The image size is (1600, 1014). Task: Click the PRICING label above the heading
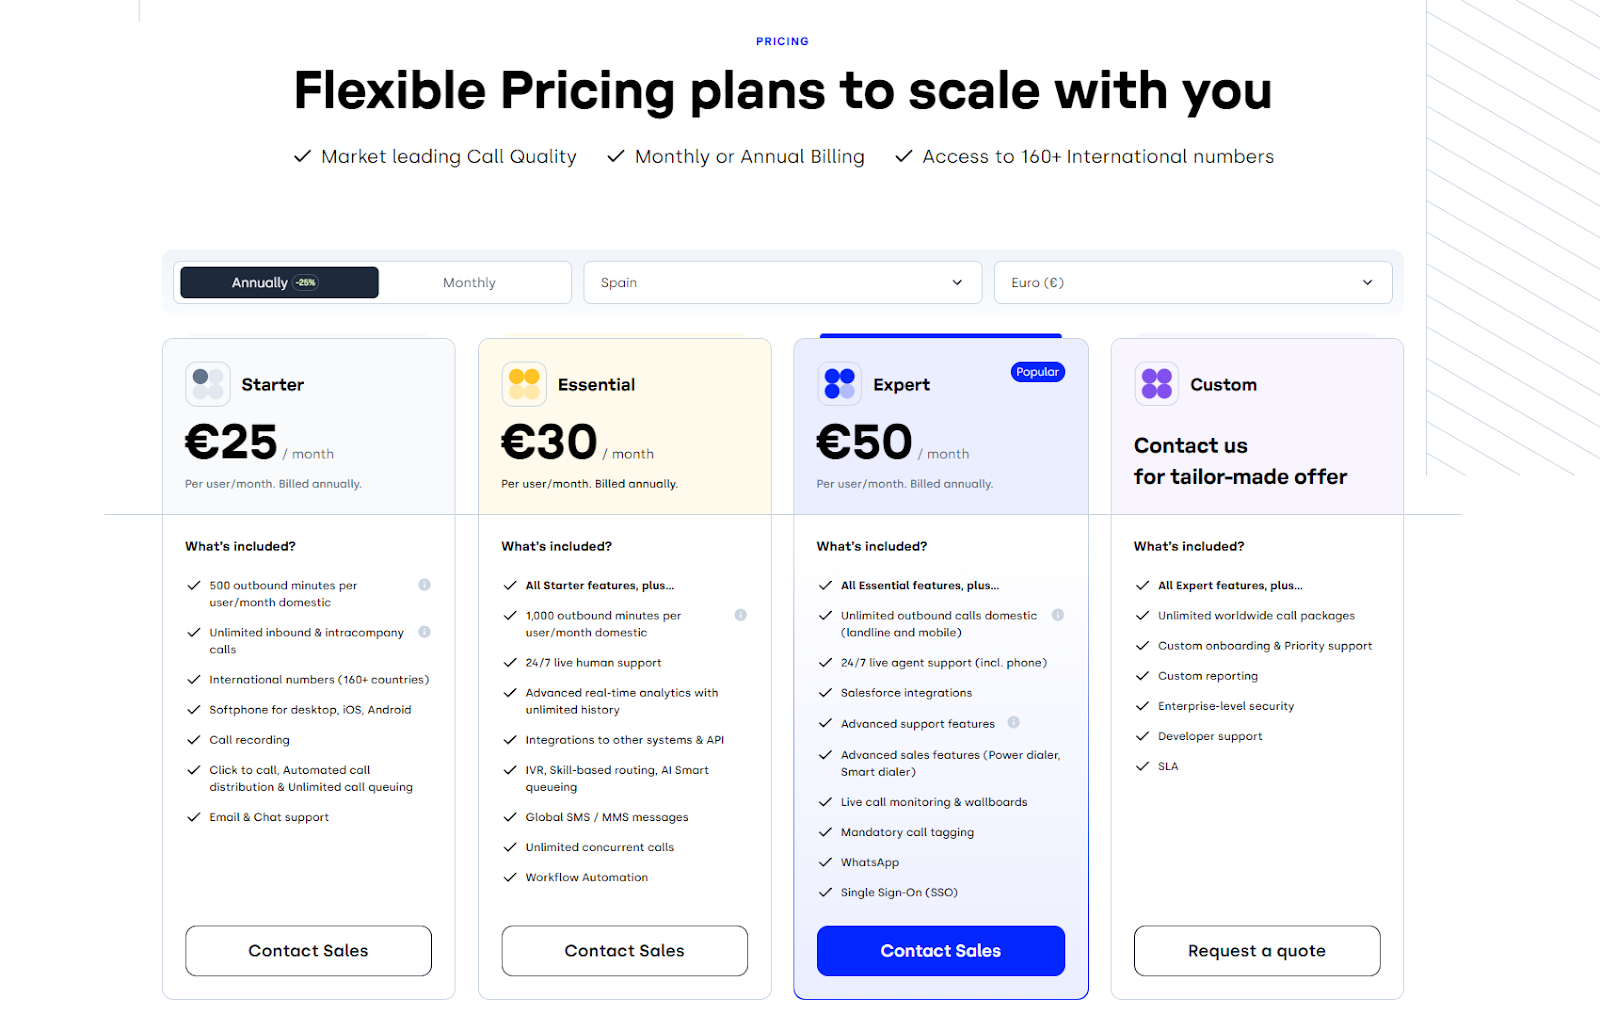(x=782, y=42)
